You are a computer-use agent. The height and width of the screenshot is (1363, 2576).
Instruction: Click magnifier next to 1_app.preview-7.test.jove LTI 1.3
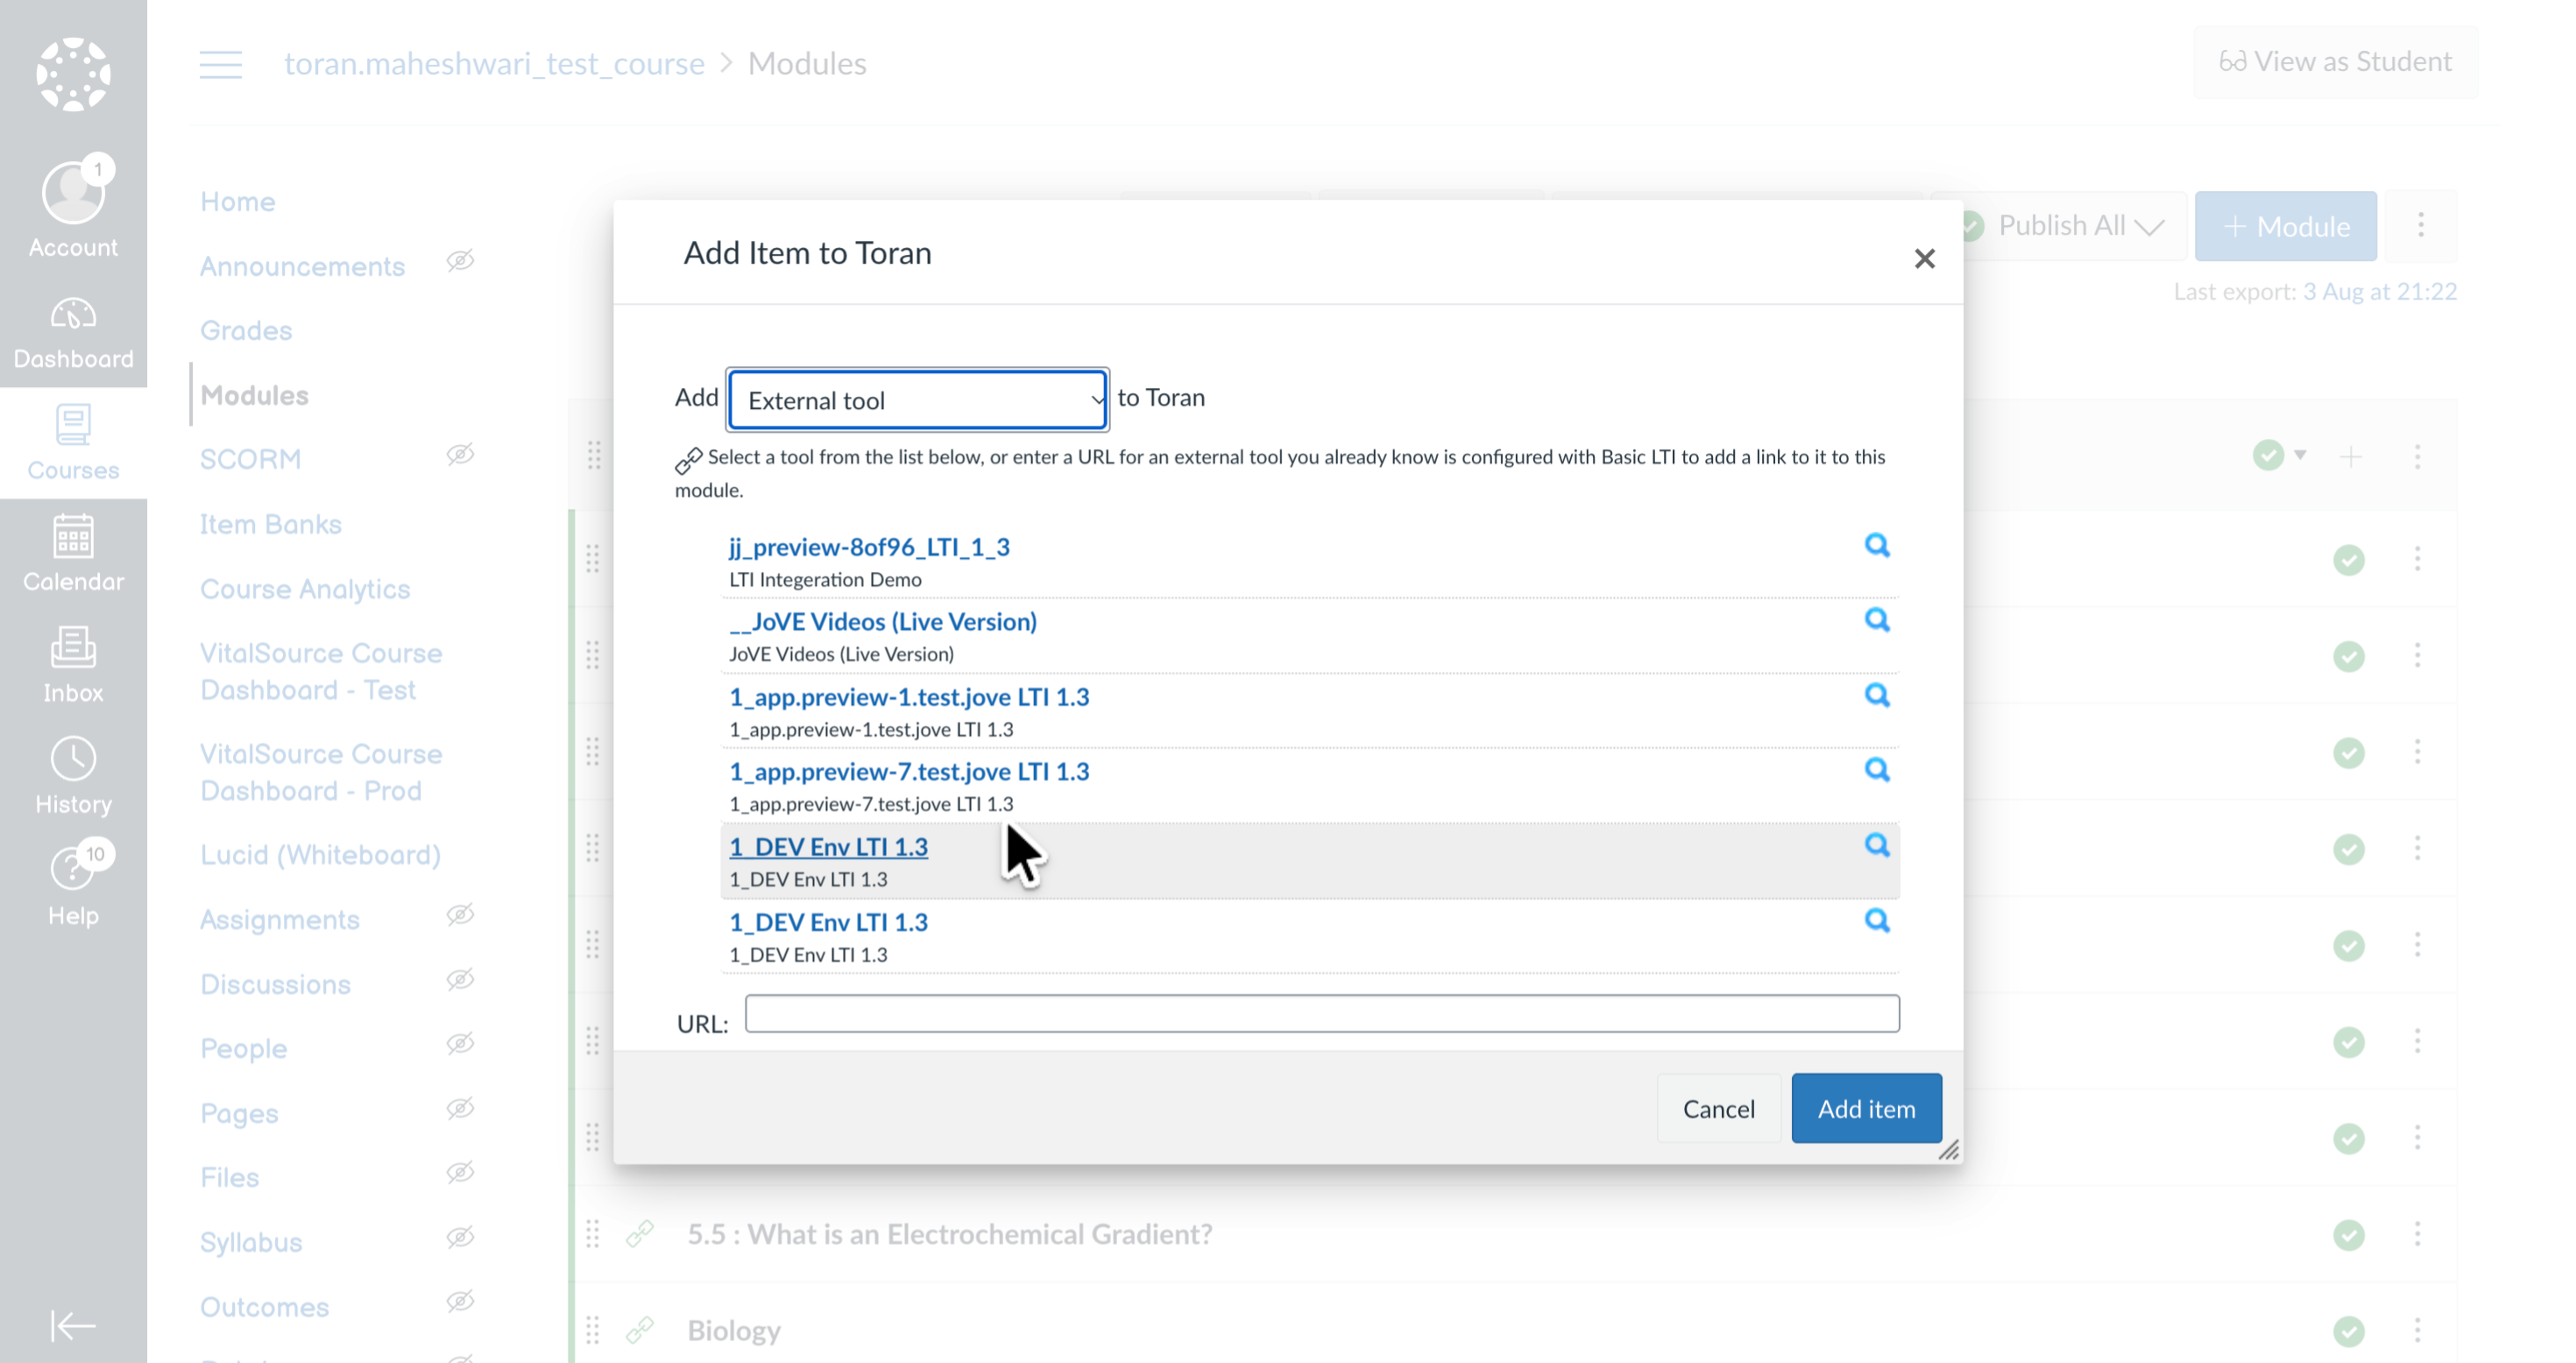[1877, 770]
